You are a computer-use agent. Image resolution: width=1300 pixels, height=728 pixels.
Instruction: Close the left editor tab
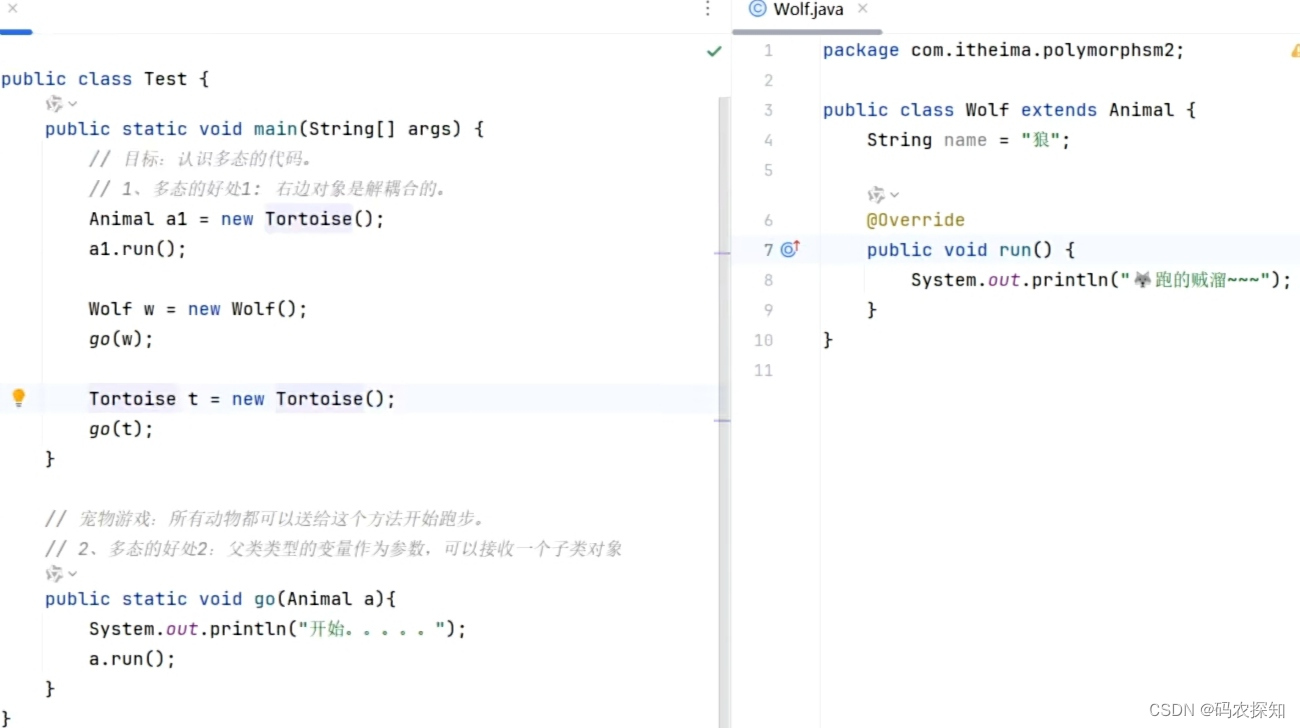pos(13,8)
